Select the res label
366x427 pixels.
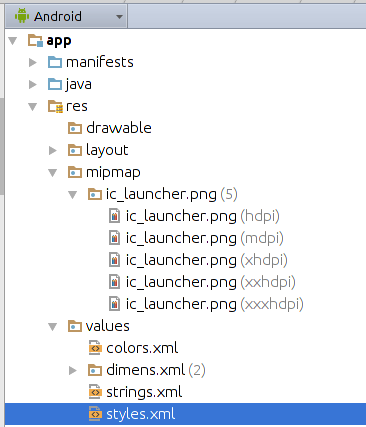[77, 107]
